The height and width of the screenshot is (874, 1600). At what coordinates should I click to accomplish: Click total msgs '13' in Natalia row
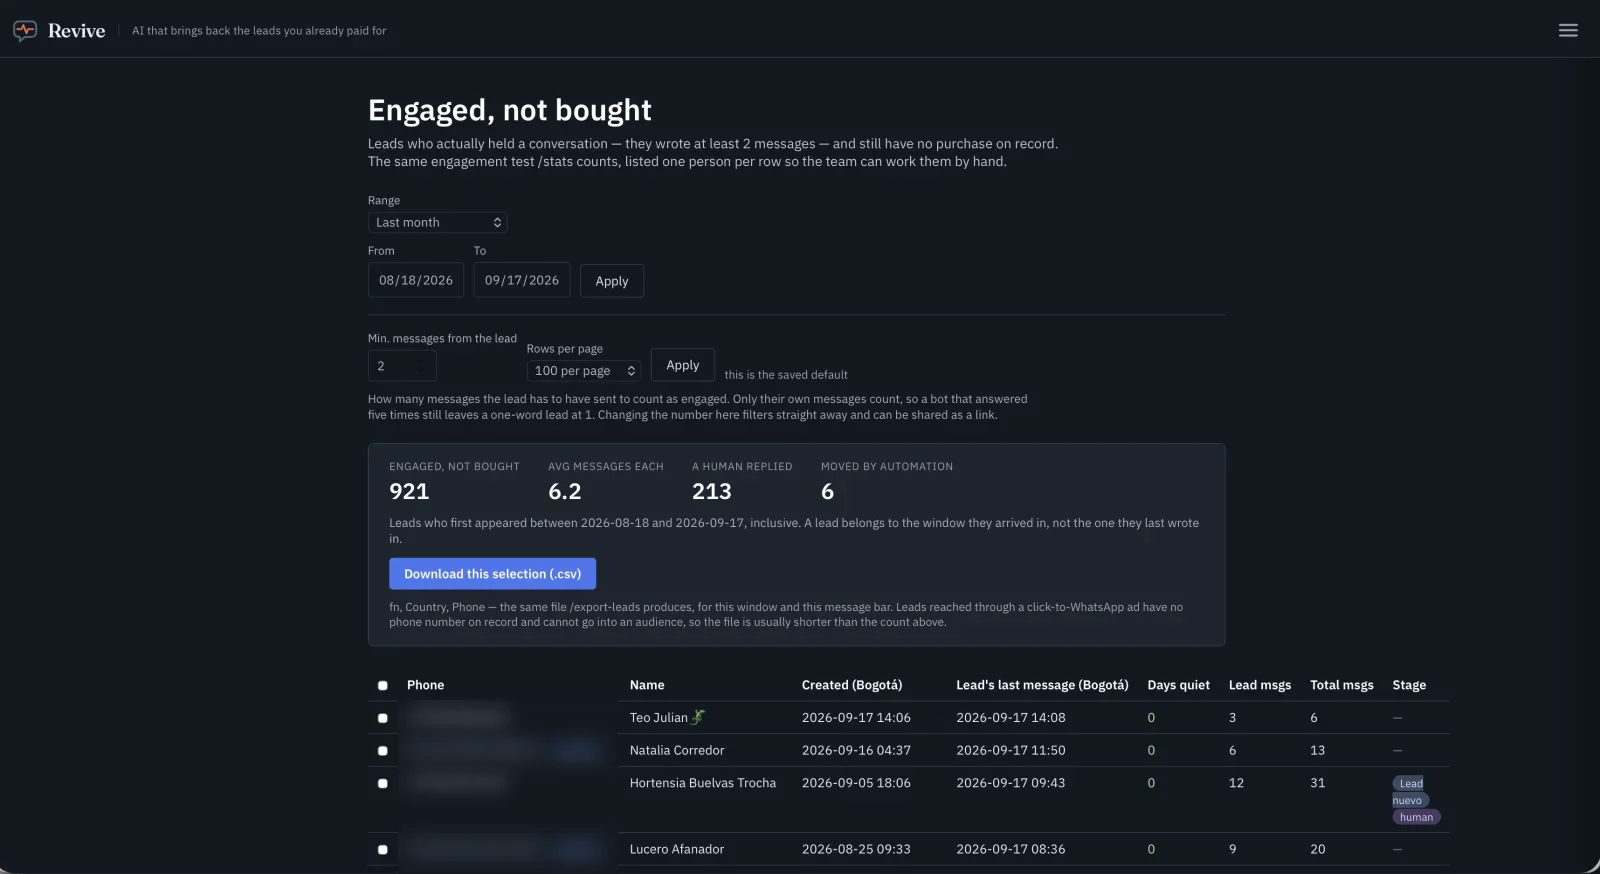click(1318, 750)
